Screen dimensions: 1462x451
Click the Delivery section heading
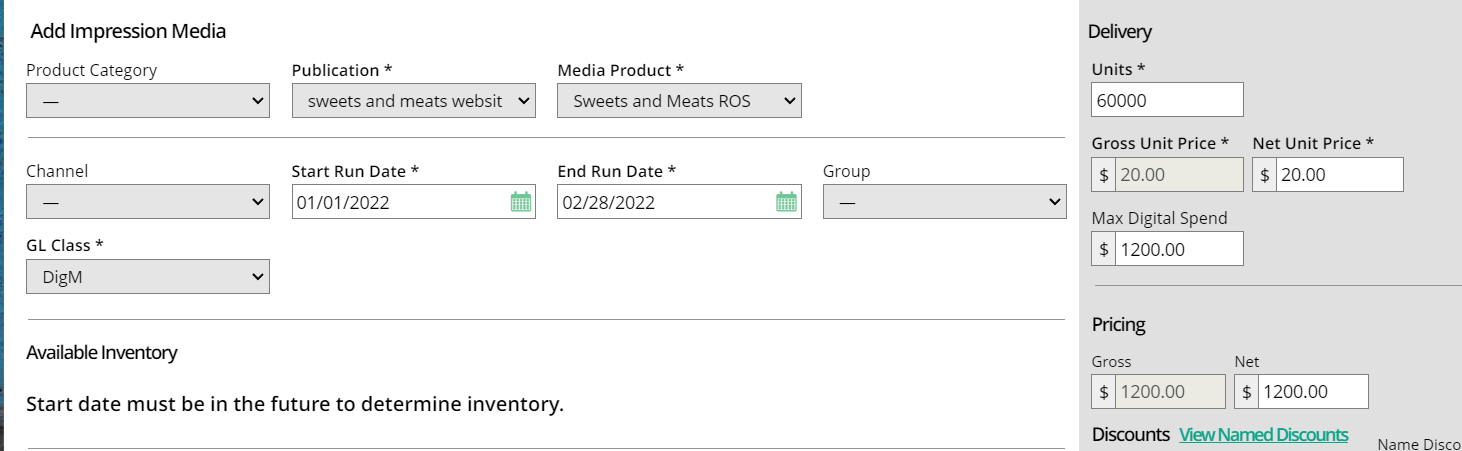pyautogui.click(x=1119, y=31)
